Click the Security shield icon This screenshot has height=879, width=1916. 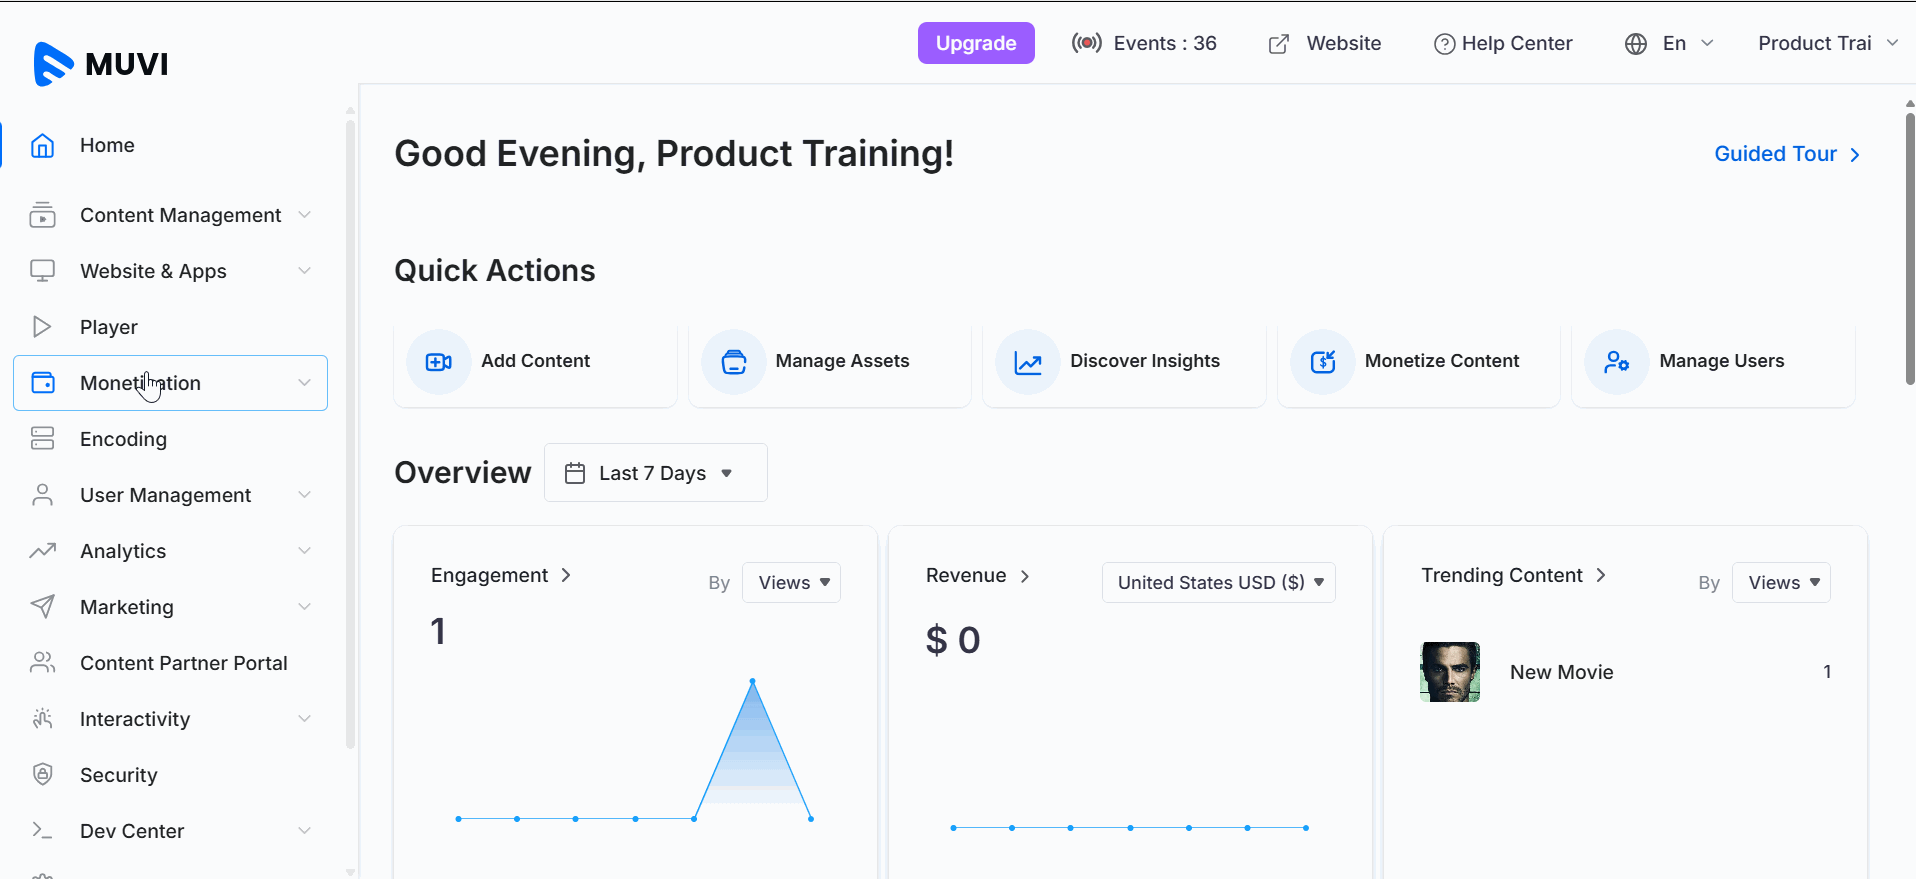(42, 775)
